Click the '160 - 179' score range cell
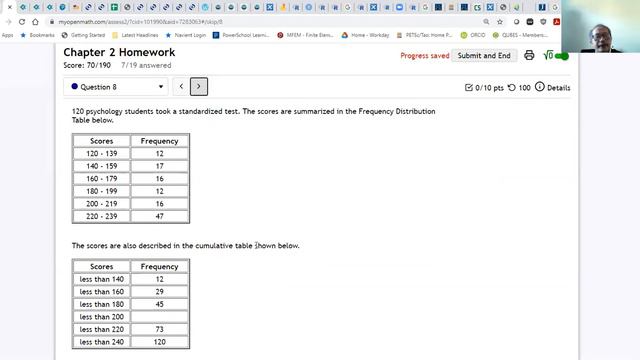This screenshot has height=360, width=640. [x=102, y=179]
